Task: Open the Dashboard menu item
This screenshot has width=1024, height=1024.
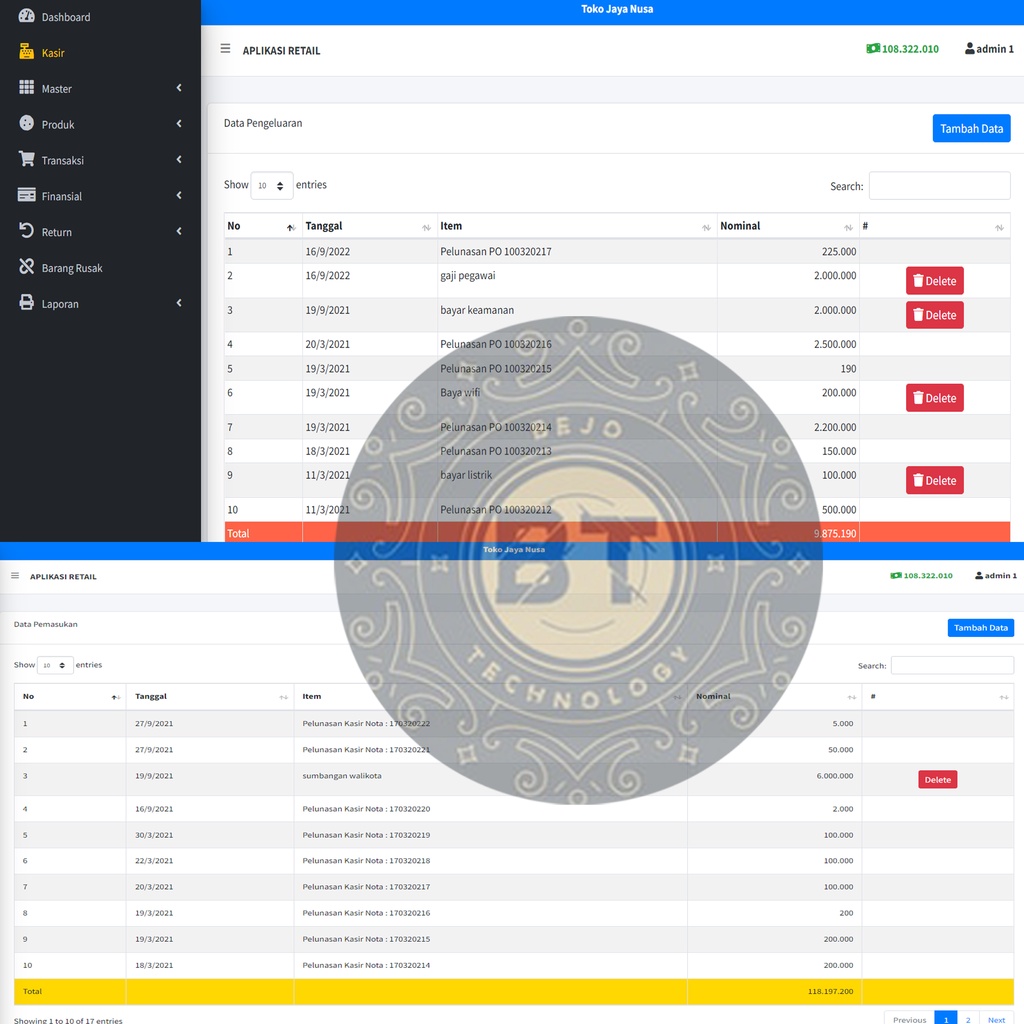Action: 66,17
